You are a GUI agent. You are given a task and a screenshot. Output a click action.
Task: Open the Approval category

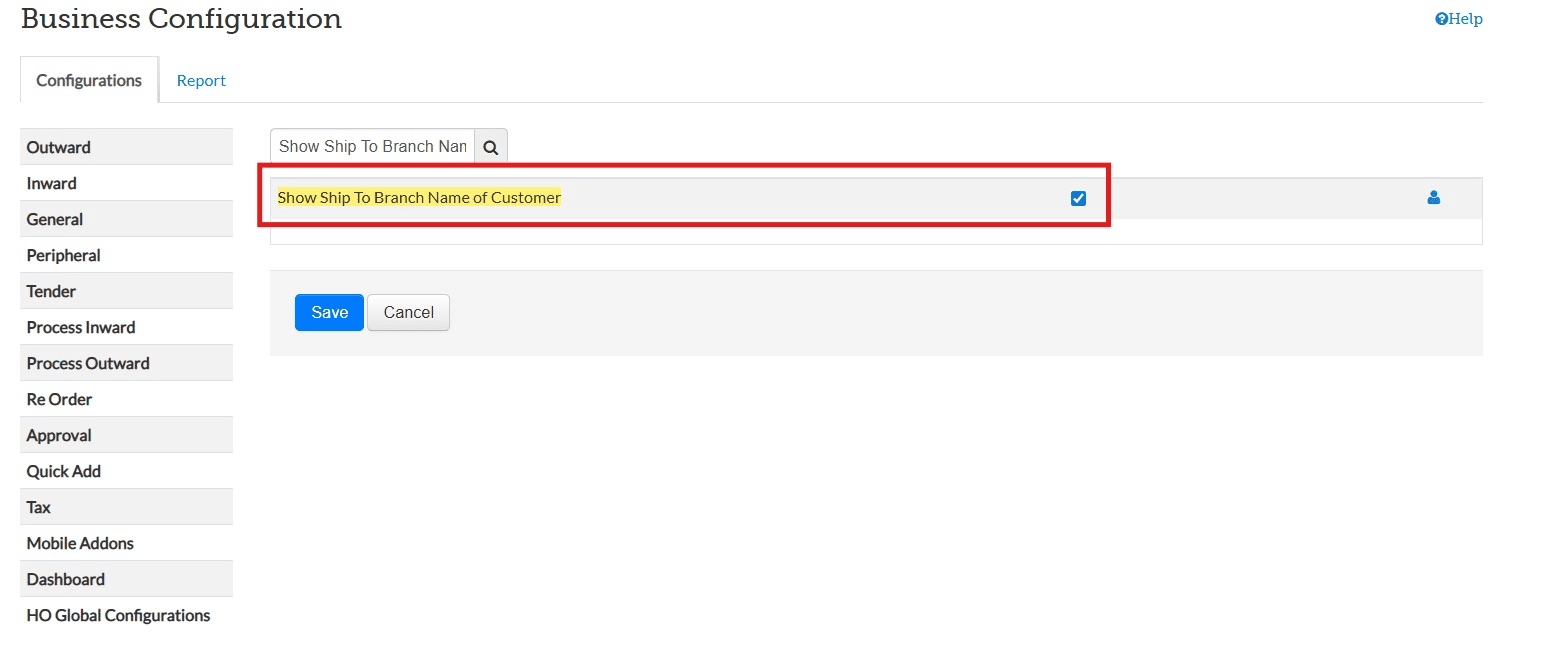(x=59, y=435)
